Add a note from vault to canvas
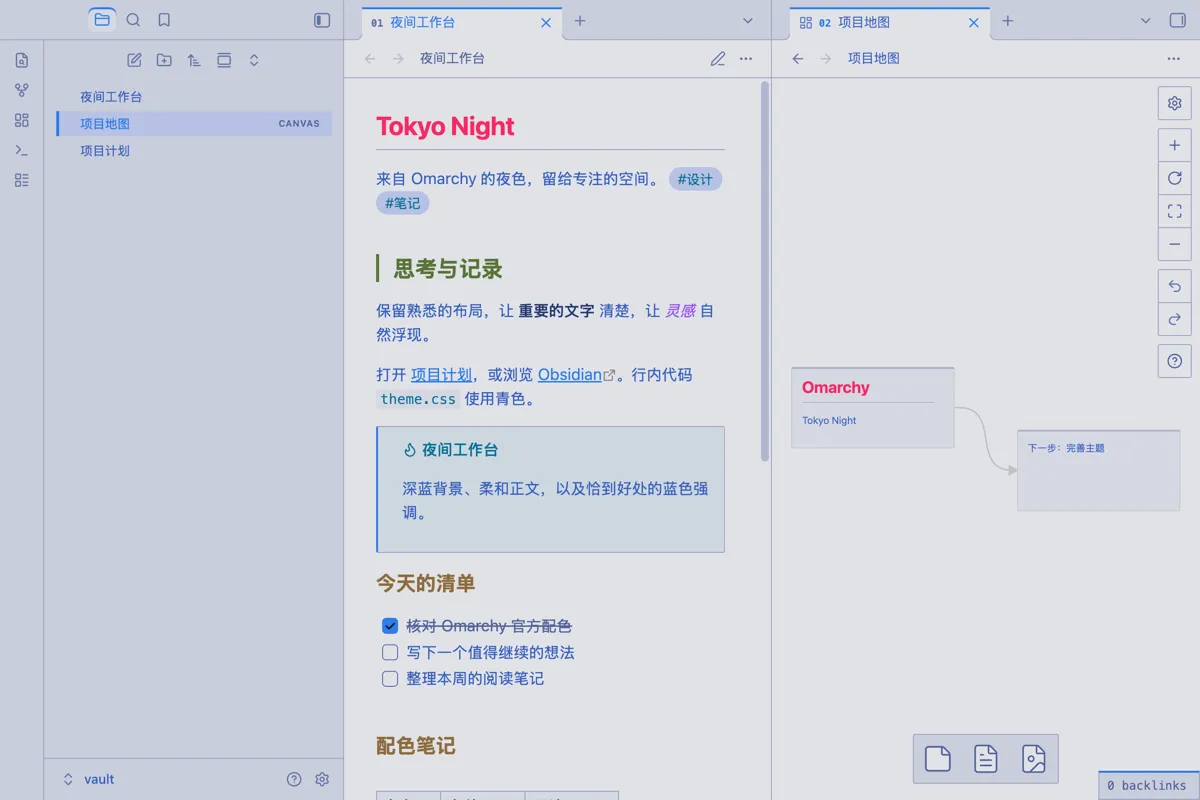 click(x=986, y=759)
